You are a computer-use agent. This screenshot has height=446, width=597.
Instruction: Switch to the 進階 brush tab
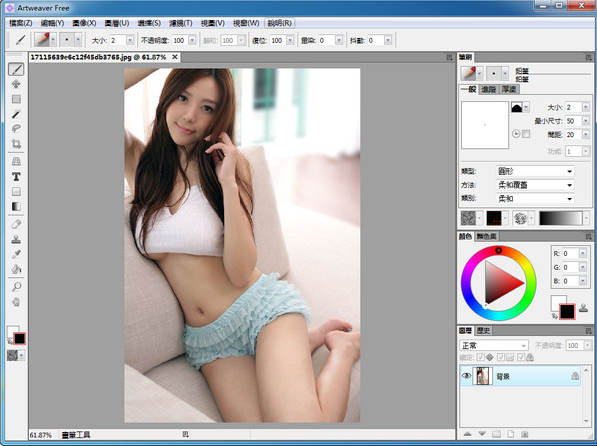coord(488,89)
